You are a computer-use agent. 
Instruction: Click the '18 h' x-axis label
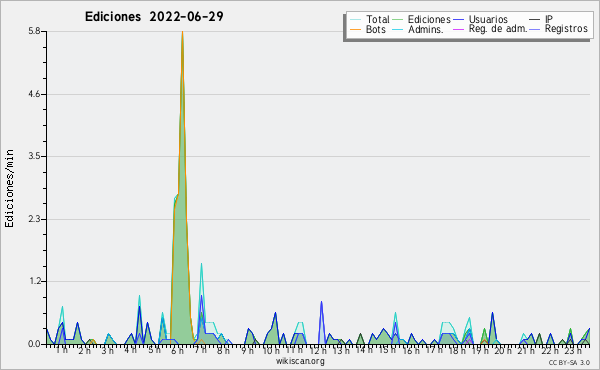pyautogui.click(x=457, y=350)
